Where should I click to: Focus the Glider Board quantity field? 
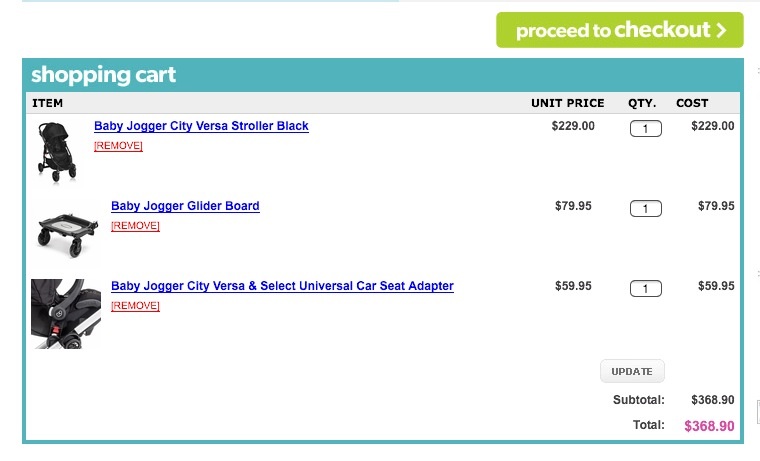[646, 208]
